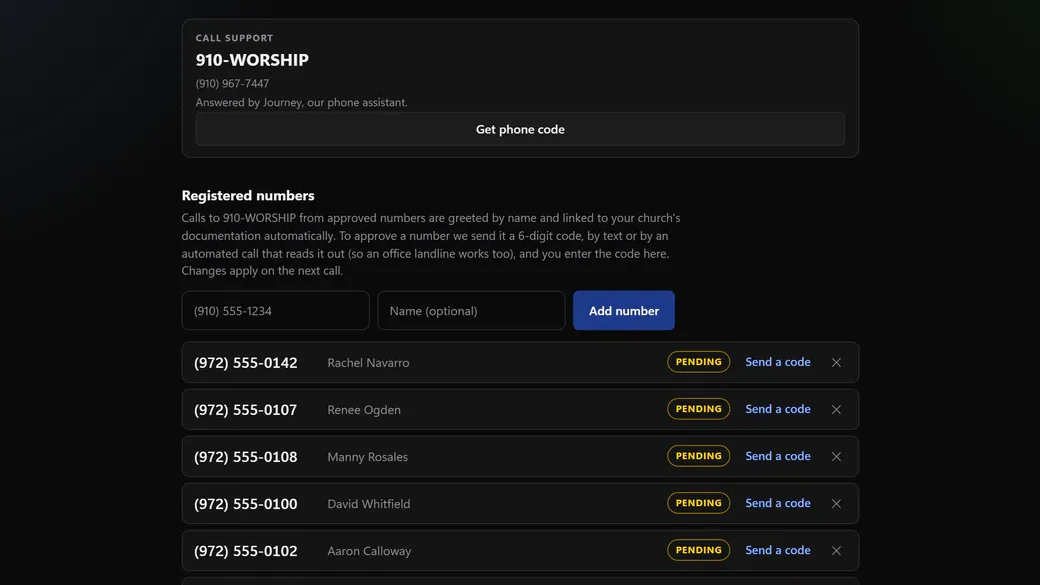Image resolution: width=1040 pixels, height=585 pixels.
Task: Remove Manny Rosales's number with X icon
Action: pos(836,457)
